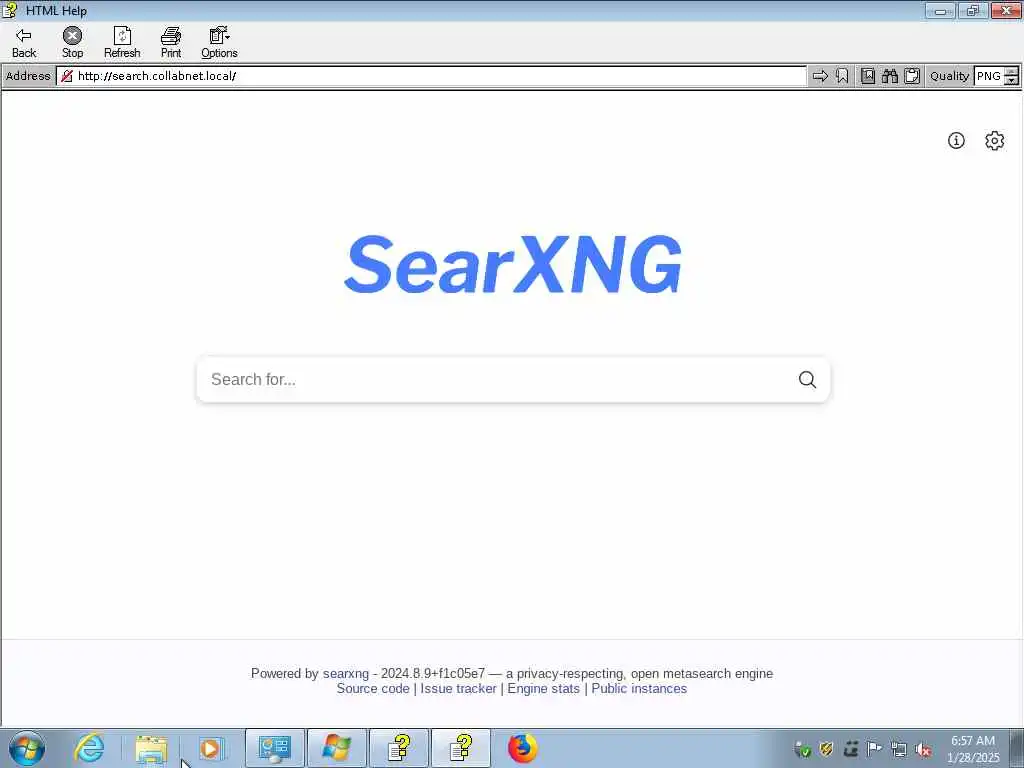The width and height of the screenshot is (1024, 768).
Task: Switch to the control panel taskbar window
Action: pyautogui.click(x=274, y=748)
